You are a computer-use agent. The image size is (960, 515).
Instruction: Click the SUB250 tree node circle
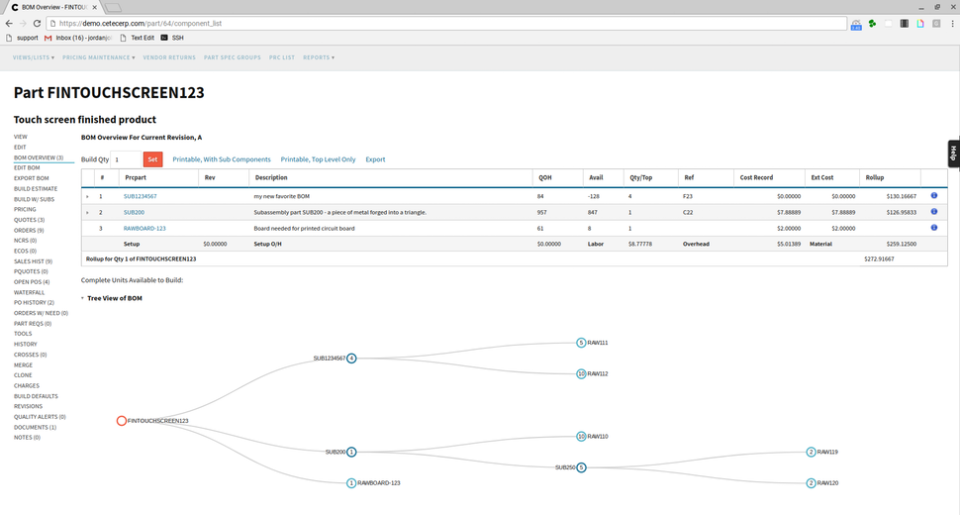tap(581, 467)
